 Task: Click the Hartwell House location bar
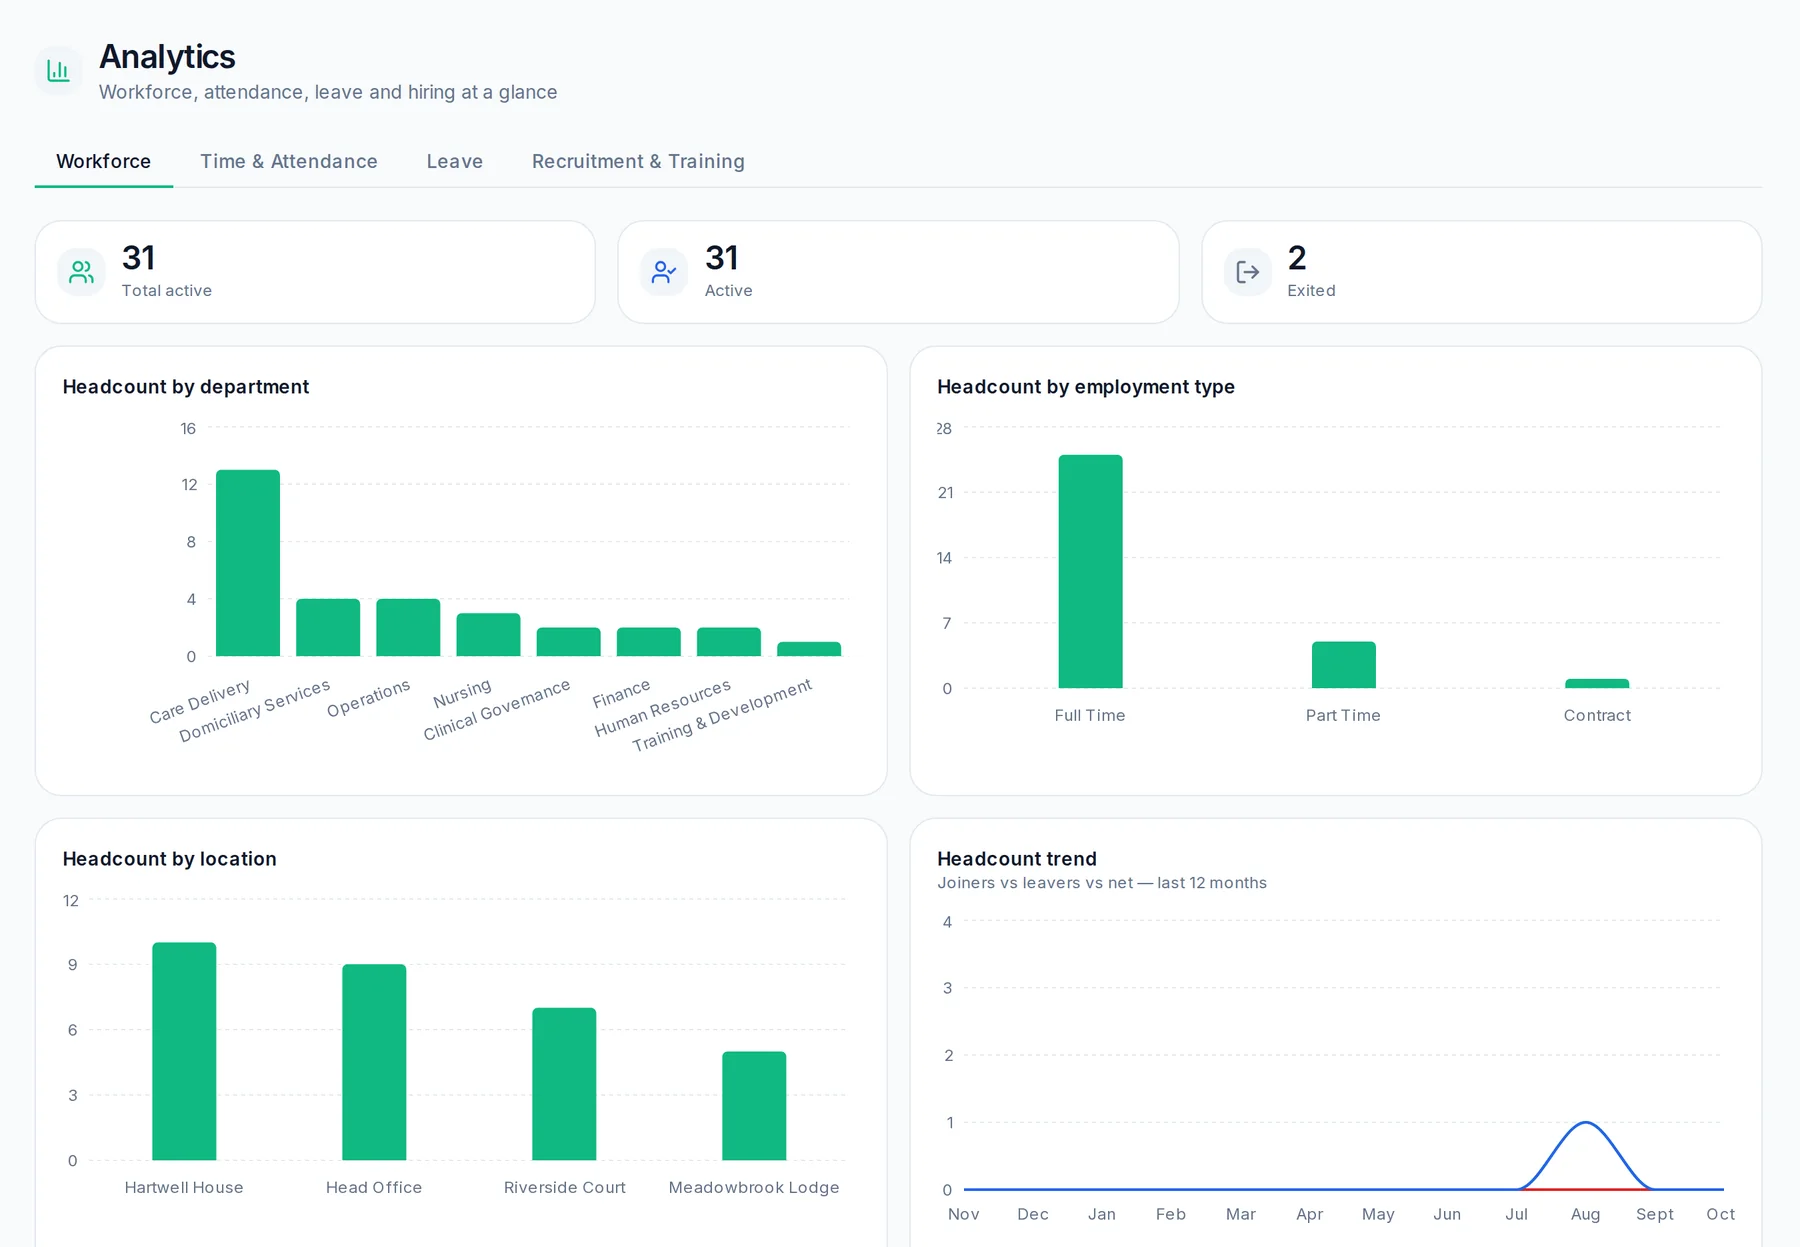184,1051
